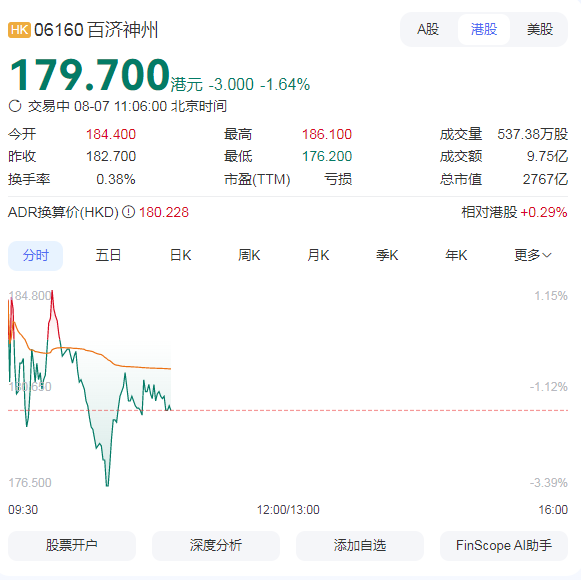Select the 月K chart tab
Image resolution: width=581 pixels, height=580 pixels.
click(318, 255)
